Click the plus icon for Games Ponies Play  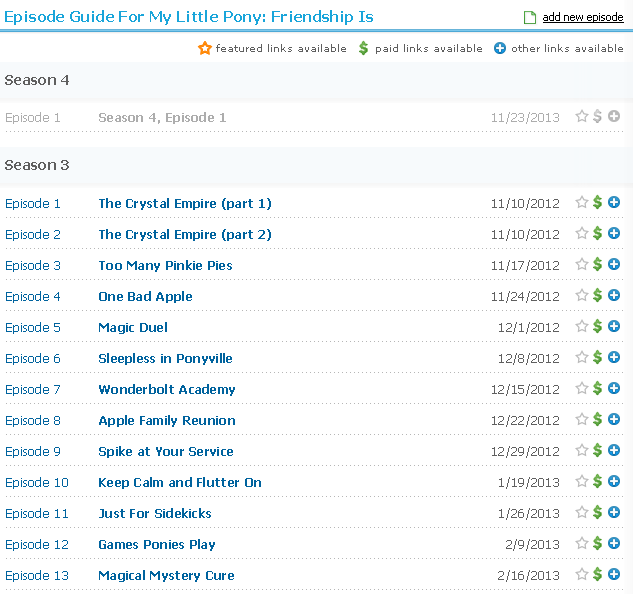pos(614,543)
